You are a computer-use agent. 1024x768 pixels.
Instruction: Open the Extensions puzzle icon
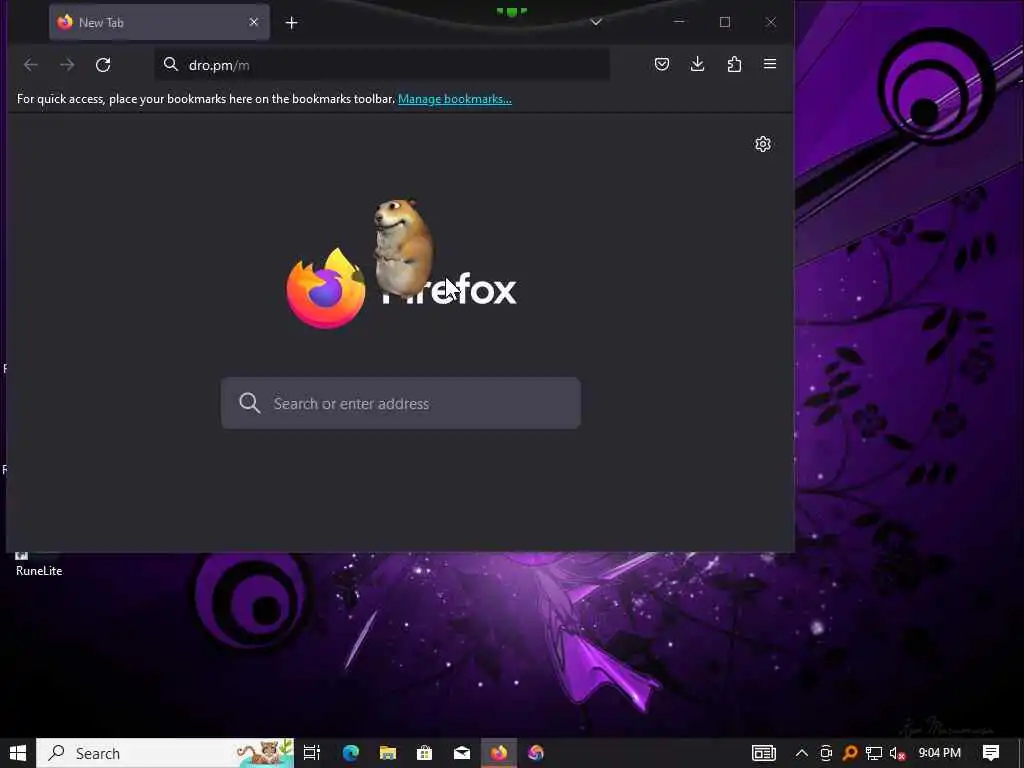tap(734, 64)
